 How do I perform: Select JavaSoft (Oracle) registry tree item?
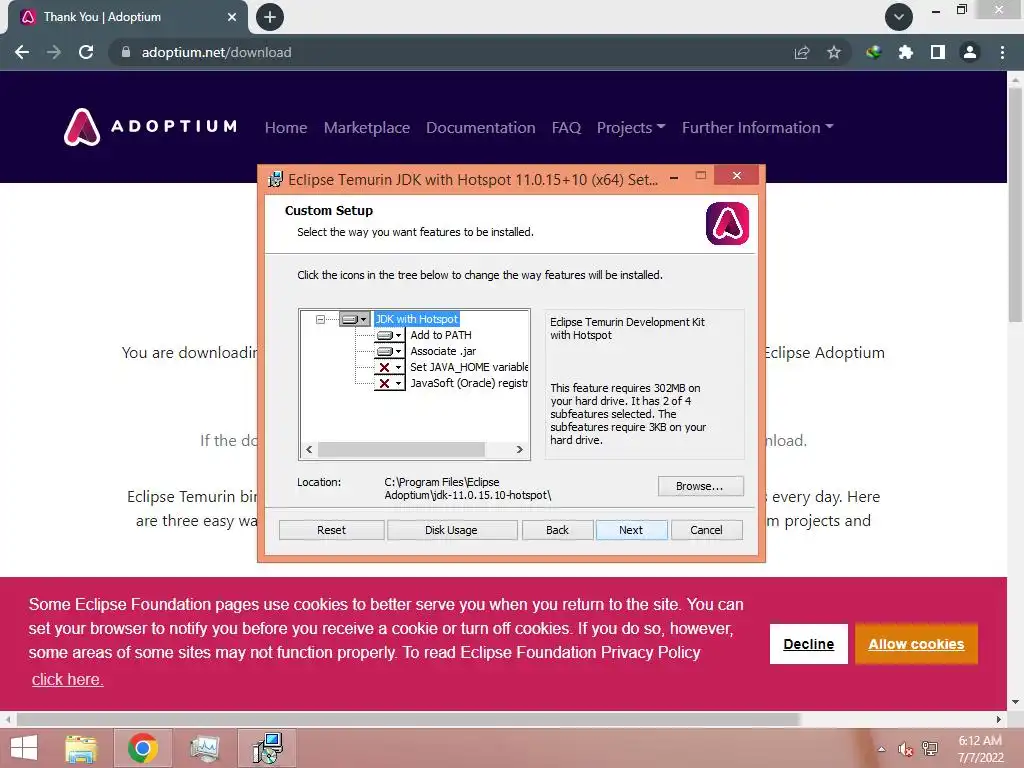[x=469, y=383]
